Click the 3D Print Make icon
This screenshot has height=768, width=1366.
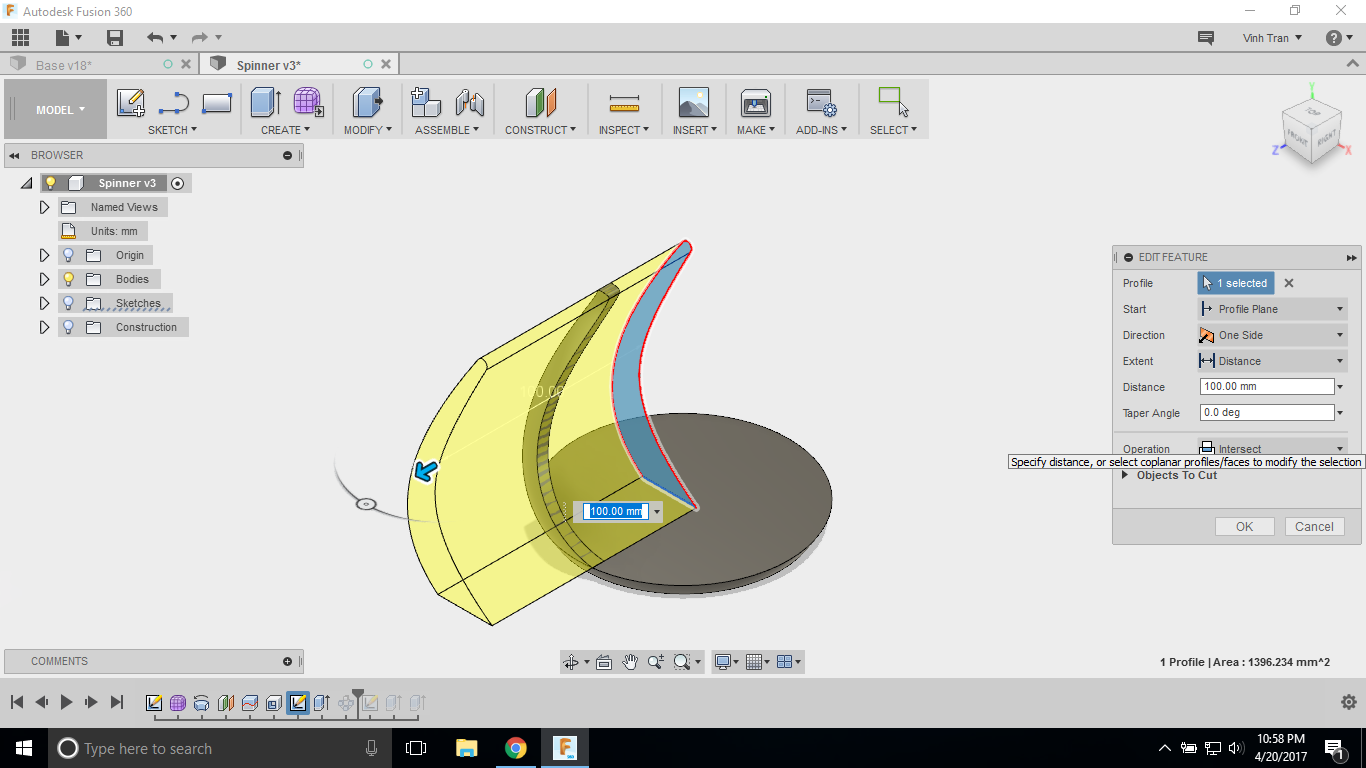(755, 103)
